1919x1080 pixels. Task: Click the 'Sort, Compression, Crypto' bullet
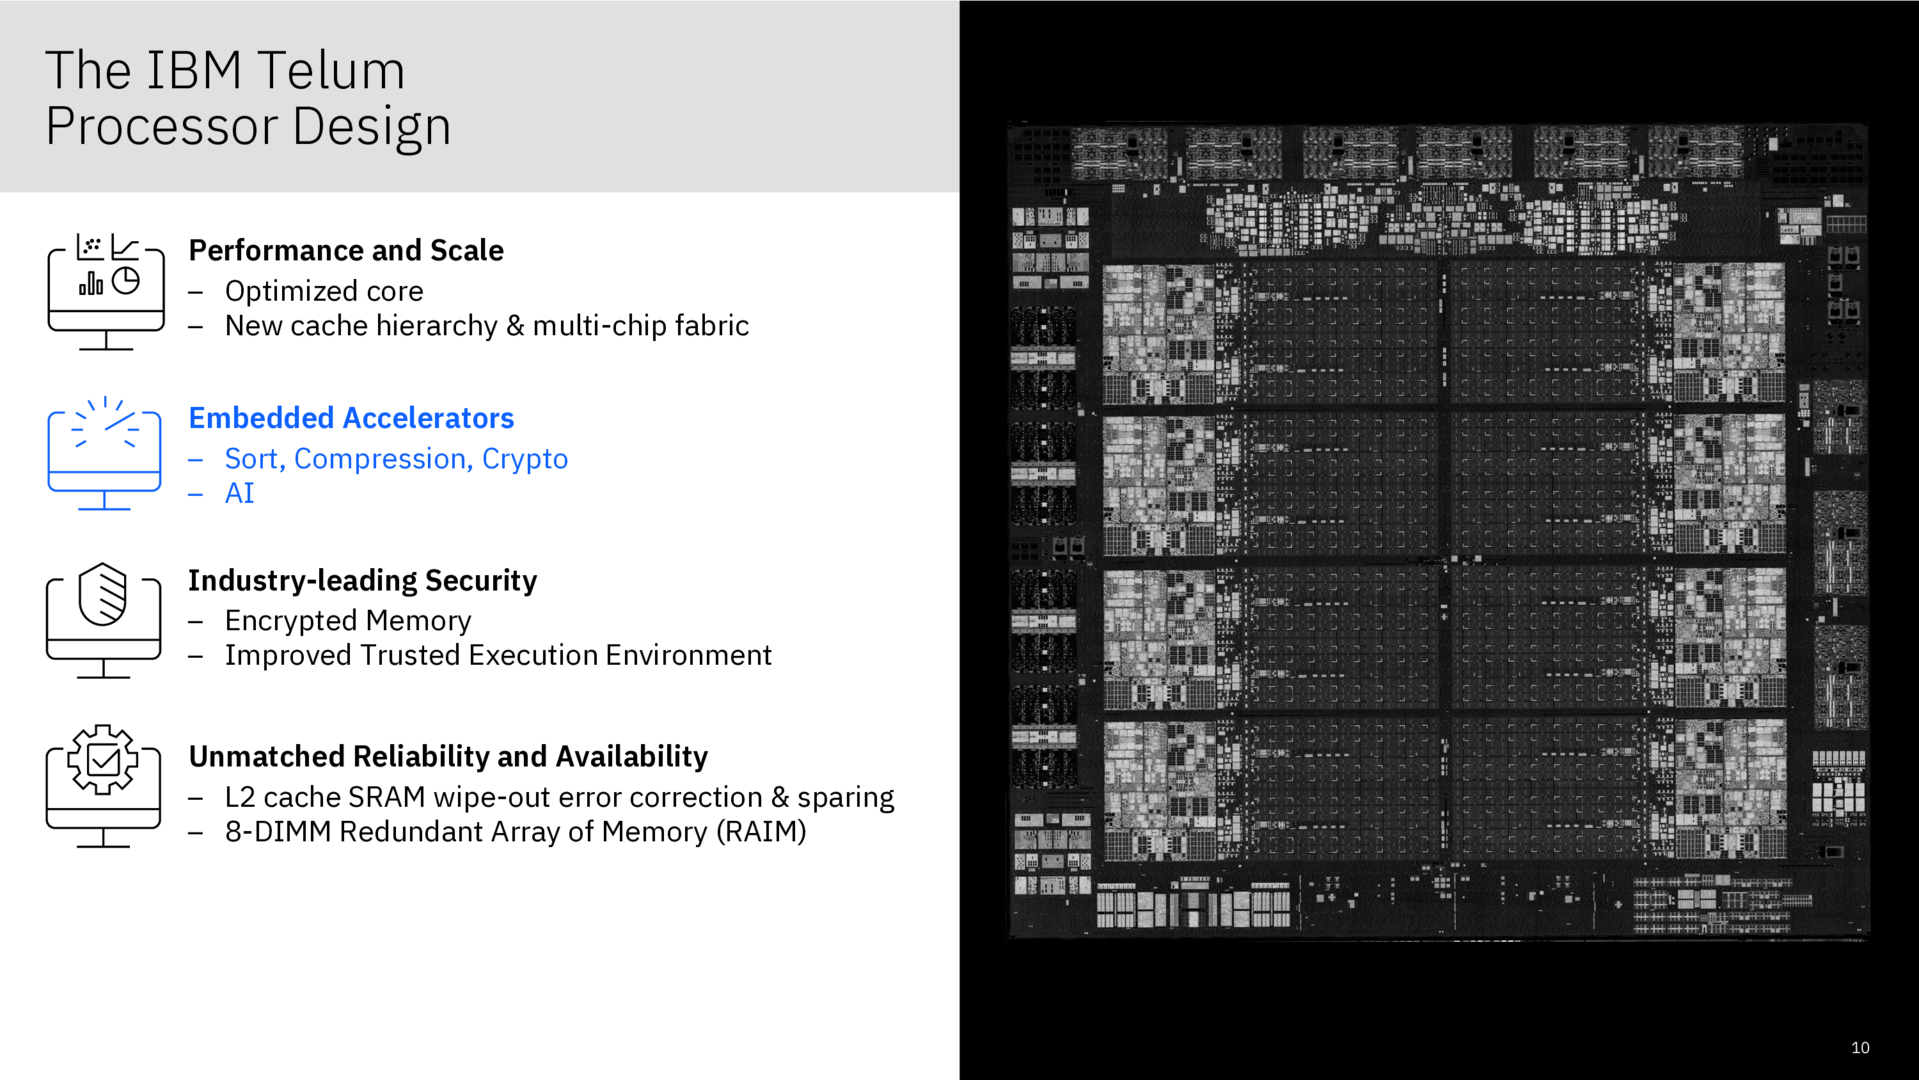pyautogui.click(x=396, y=459)
